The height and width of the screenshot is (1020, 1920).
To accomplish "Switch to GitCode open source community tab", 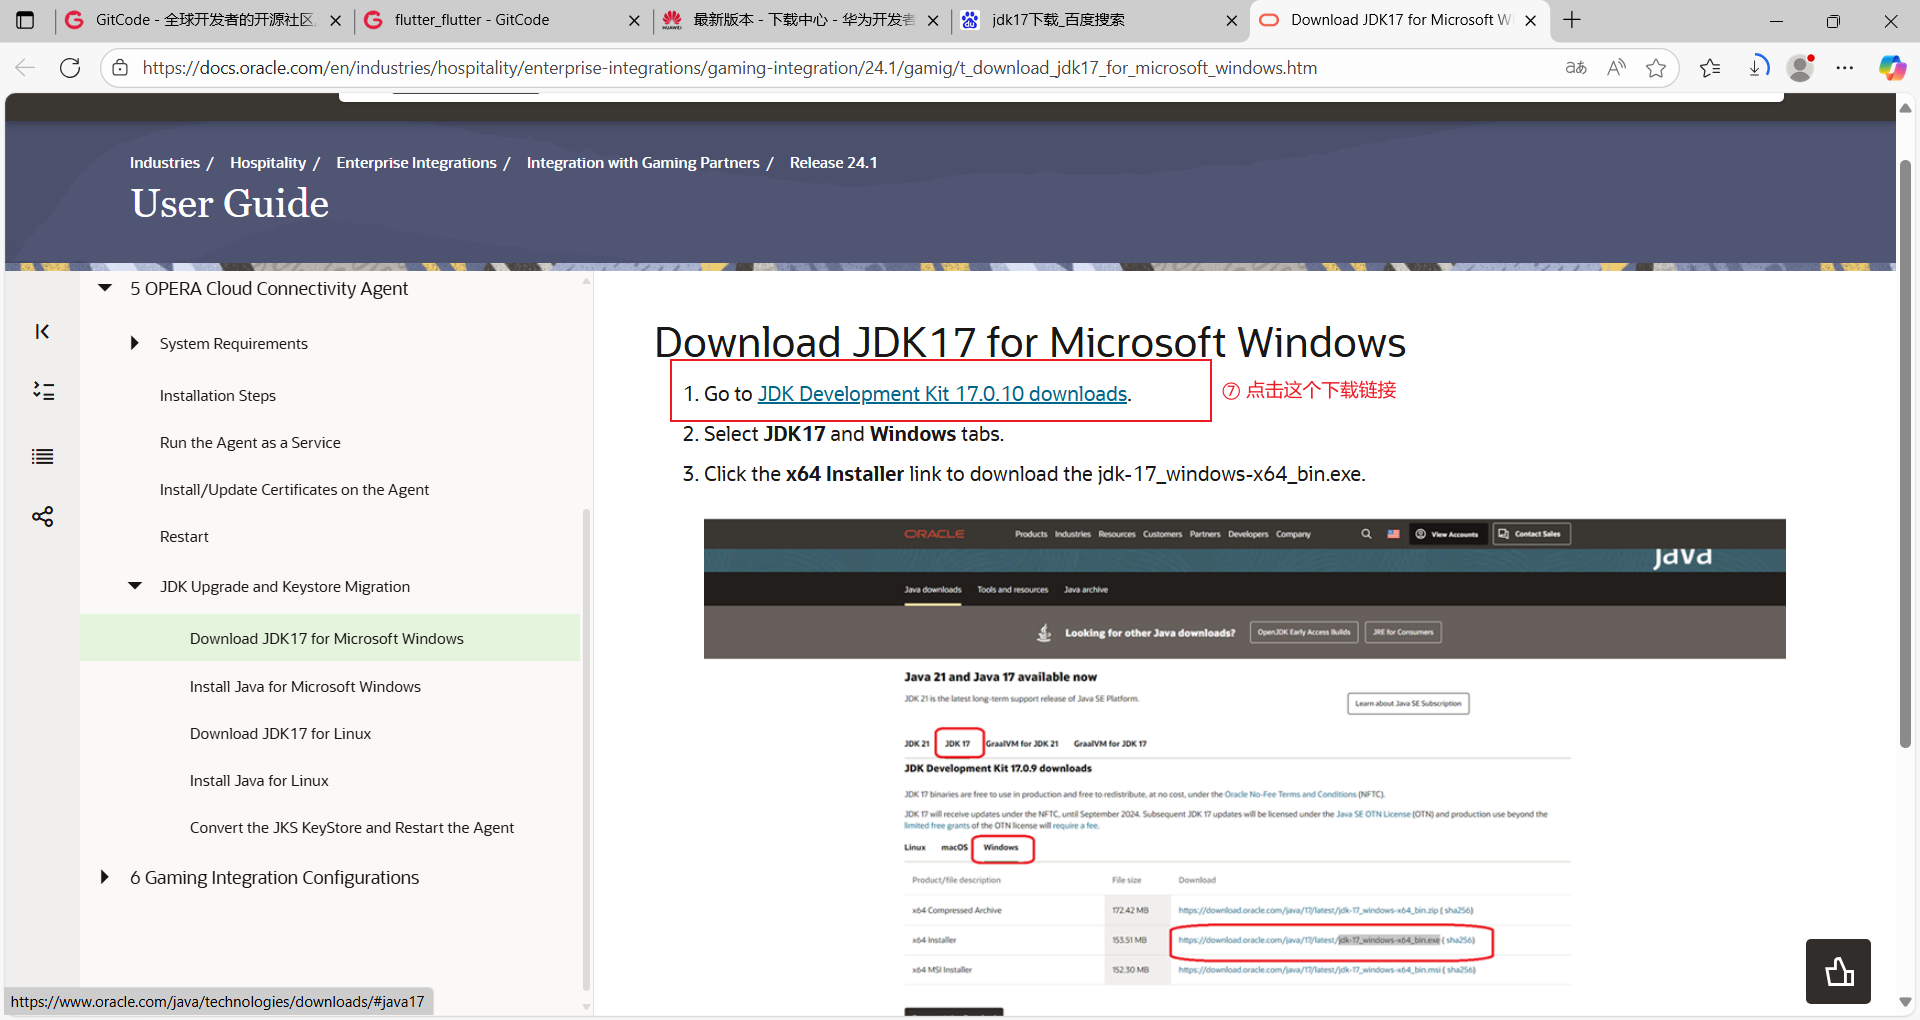I will 203,20.
